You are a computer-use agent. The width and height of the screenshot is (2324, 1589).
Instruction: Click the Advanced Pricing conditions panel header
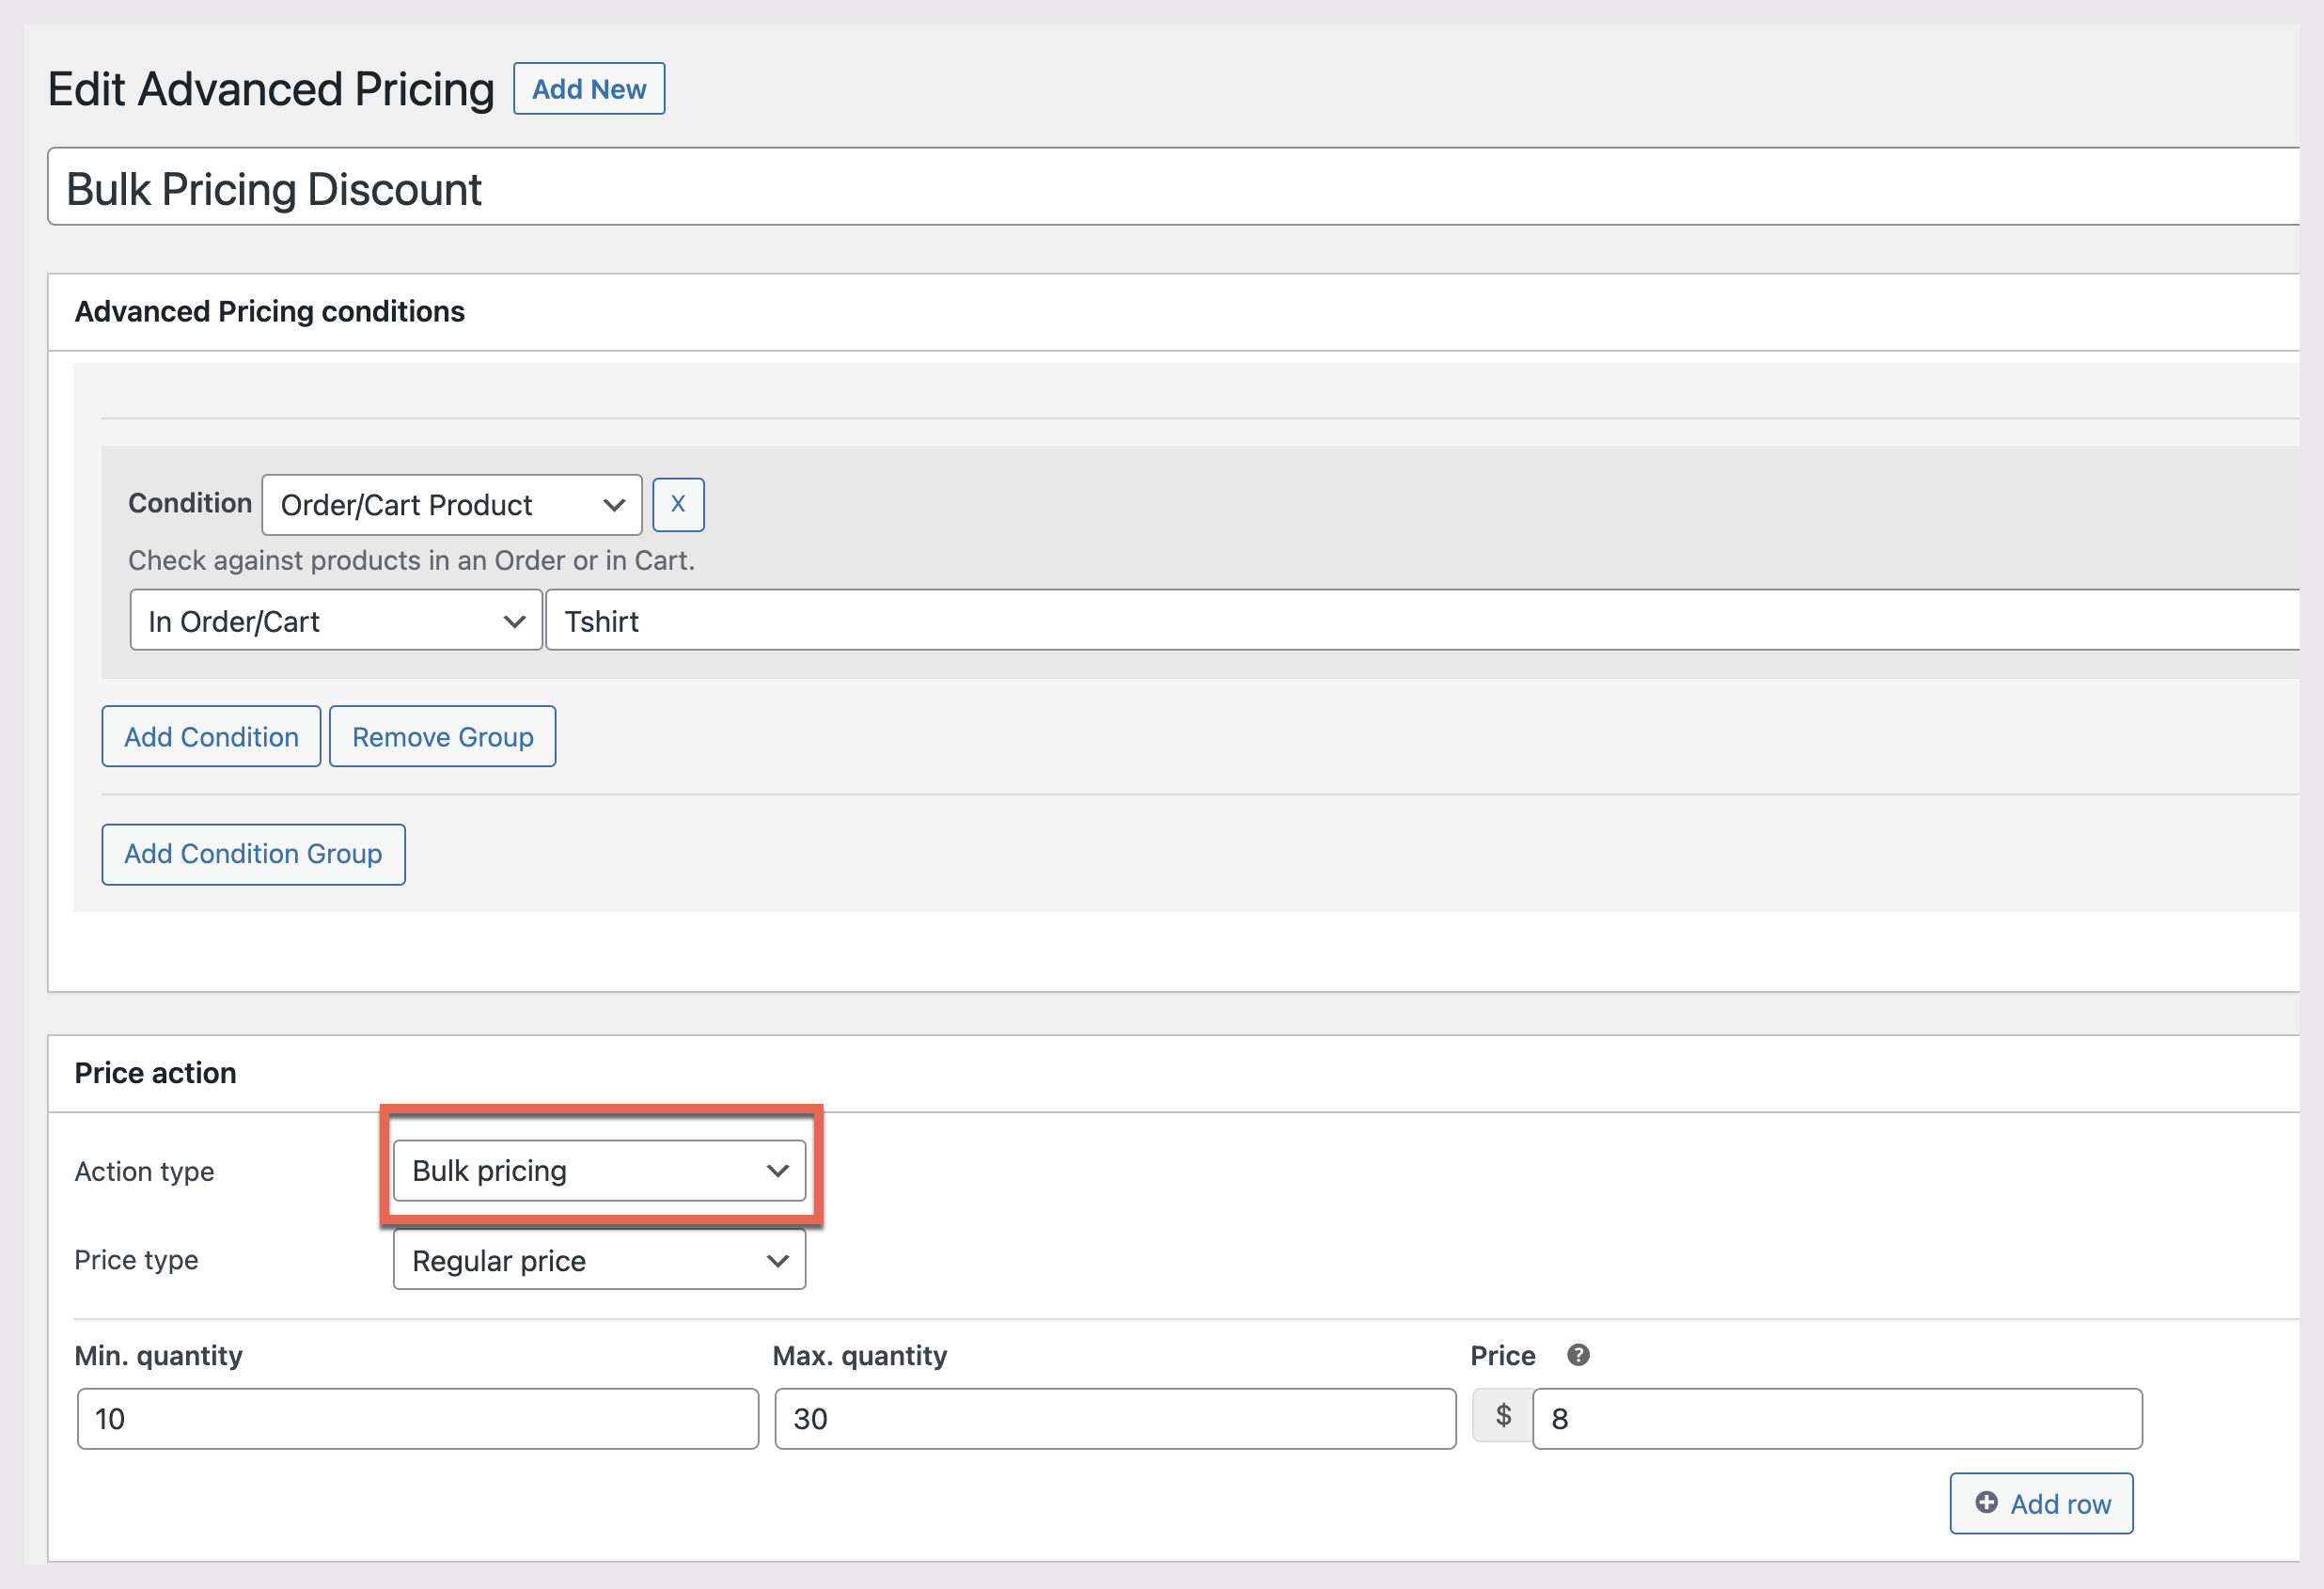point(270,312)
